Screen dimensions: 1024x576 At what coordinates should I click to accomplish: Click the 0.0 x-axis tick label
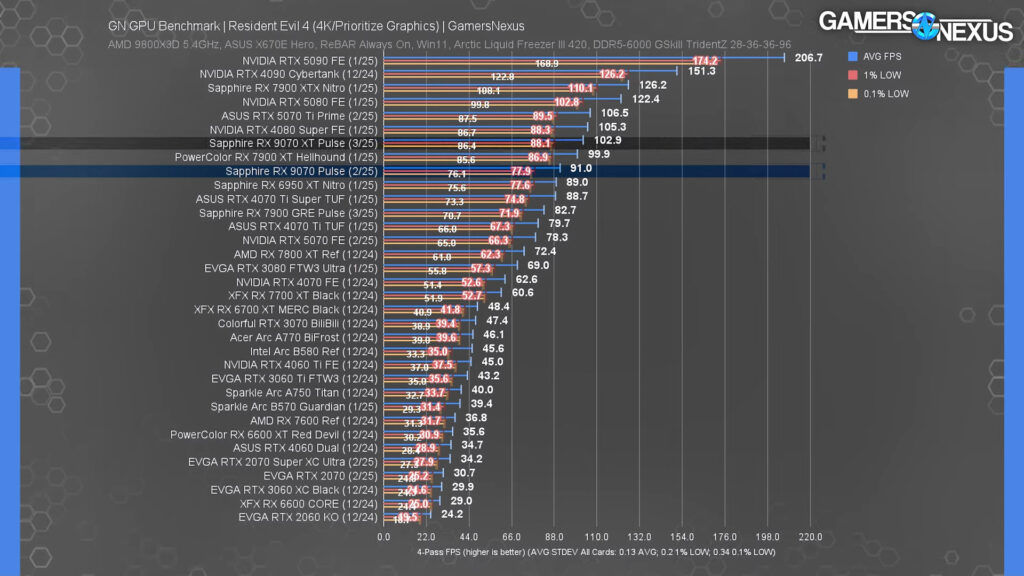(x=383, y=537)
